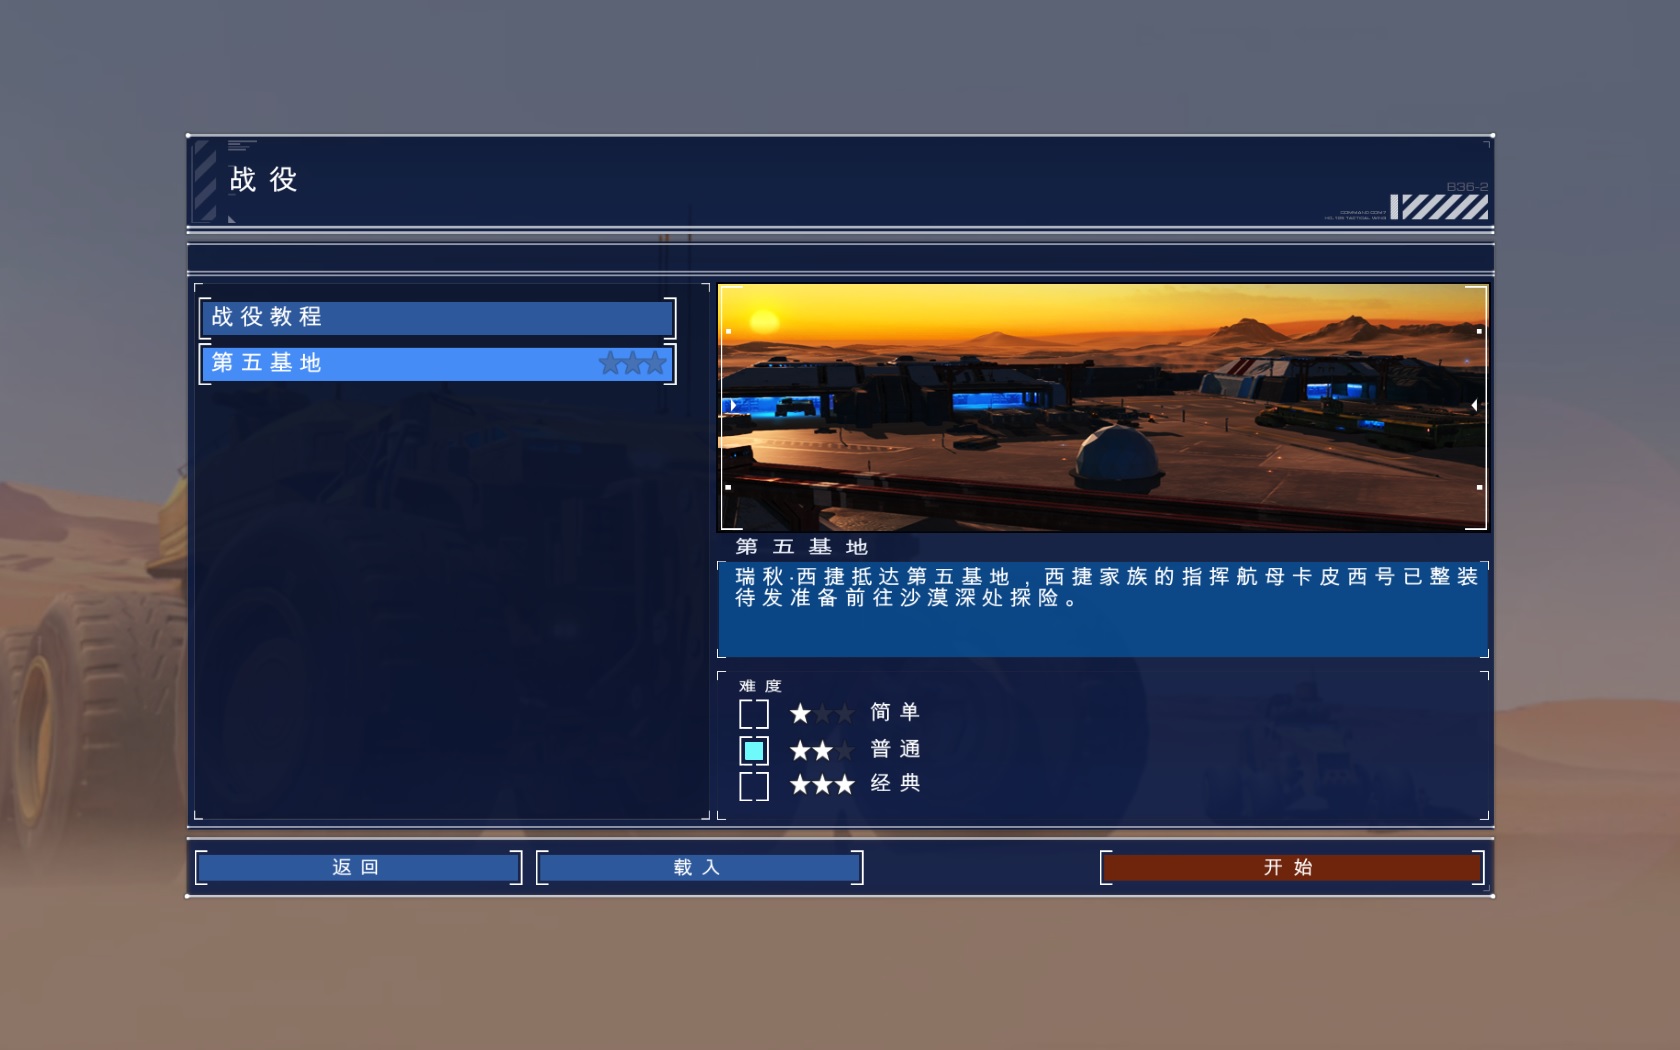Click the three-star icon beside 经典

click(x=822, y=785)
